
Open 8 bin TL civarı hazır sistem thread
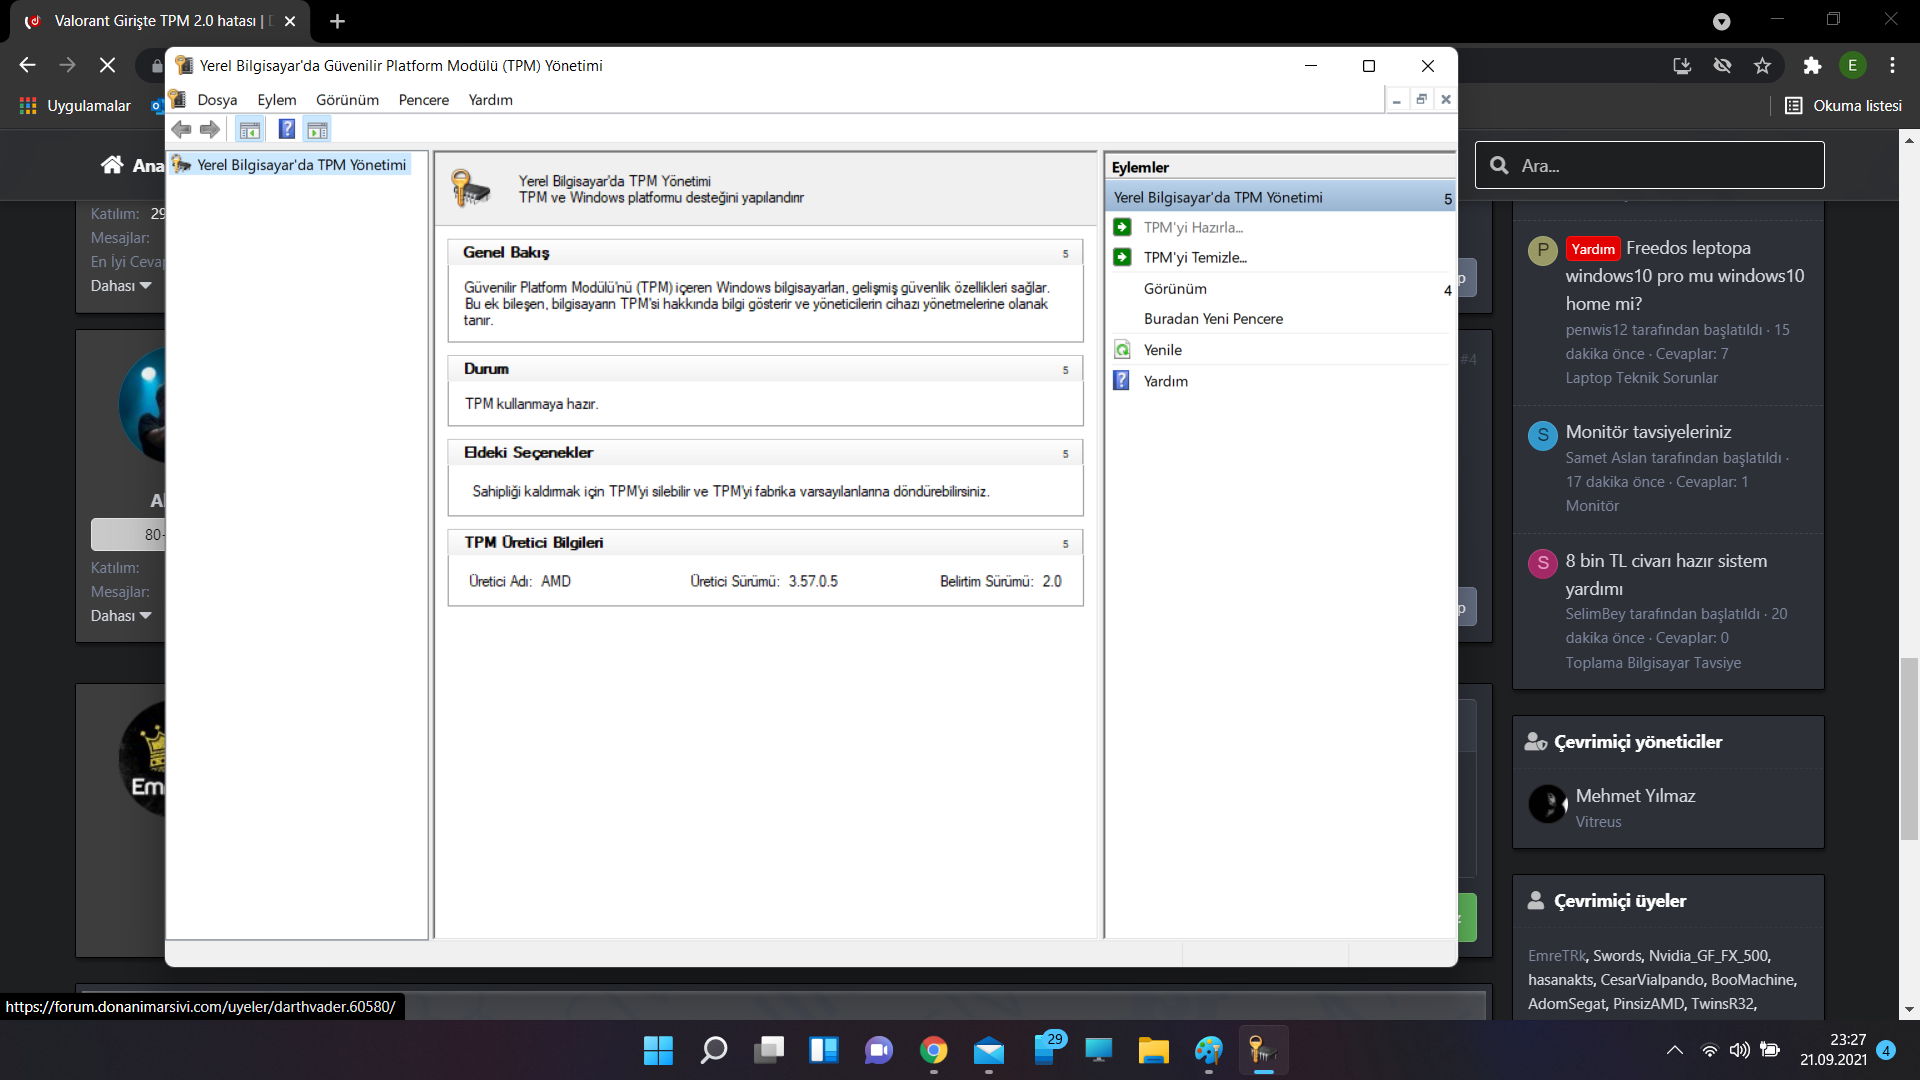pos(1666,575)
